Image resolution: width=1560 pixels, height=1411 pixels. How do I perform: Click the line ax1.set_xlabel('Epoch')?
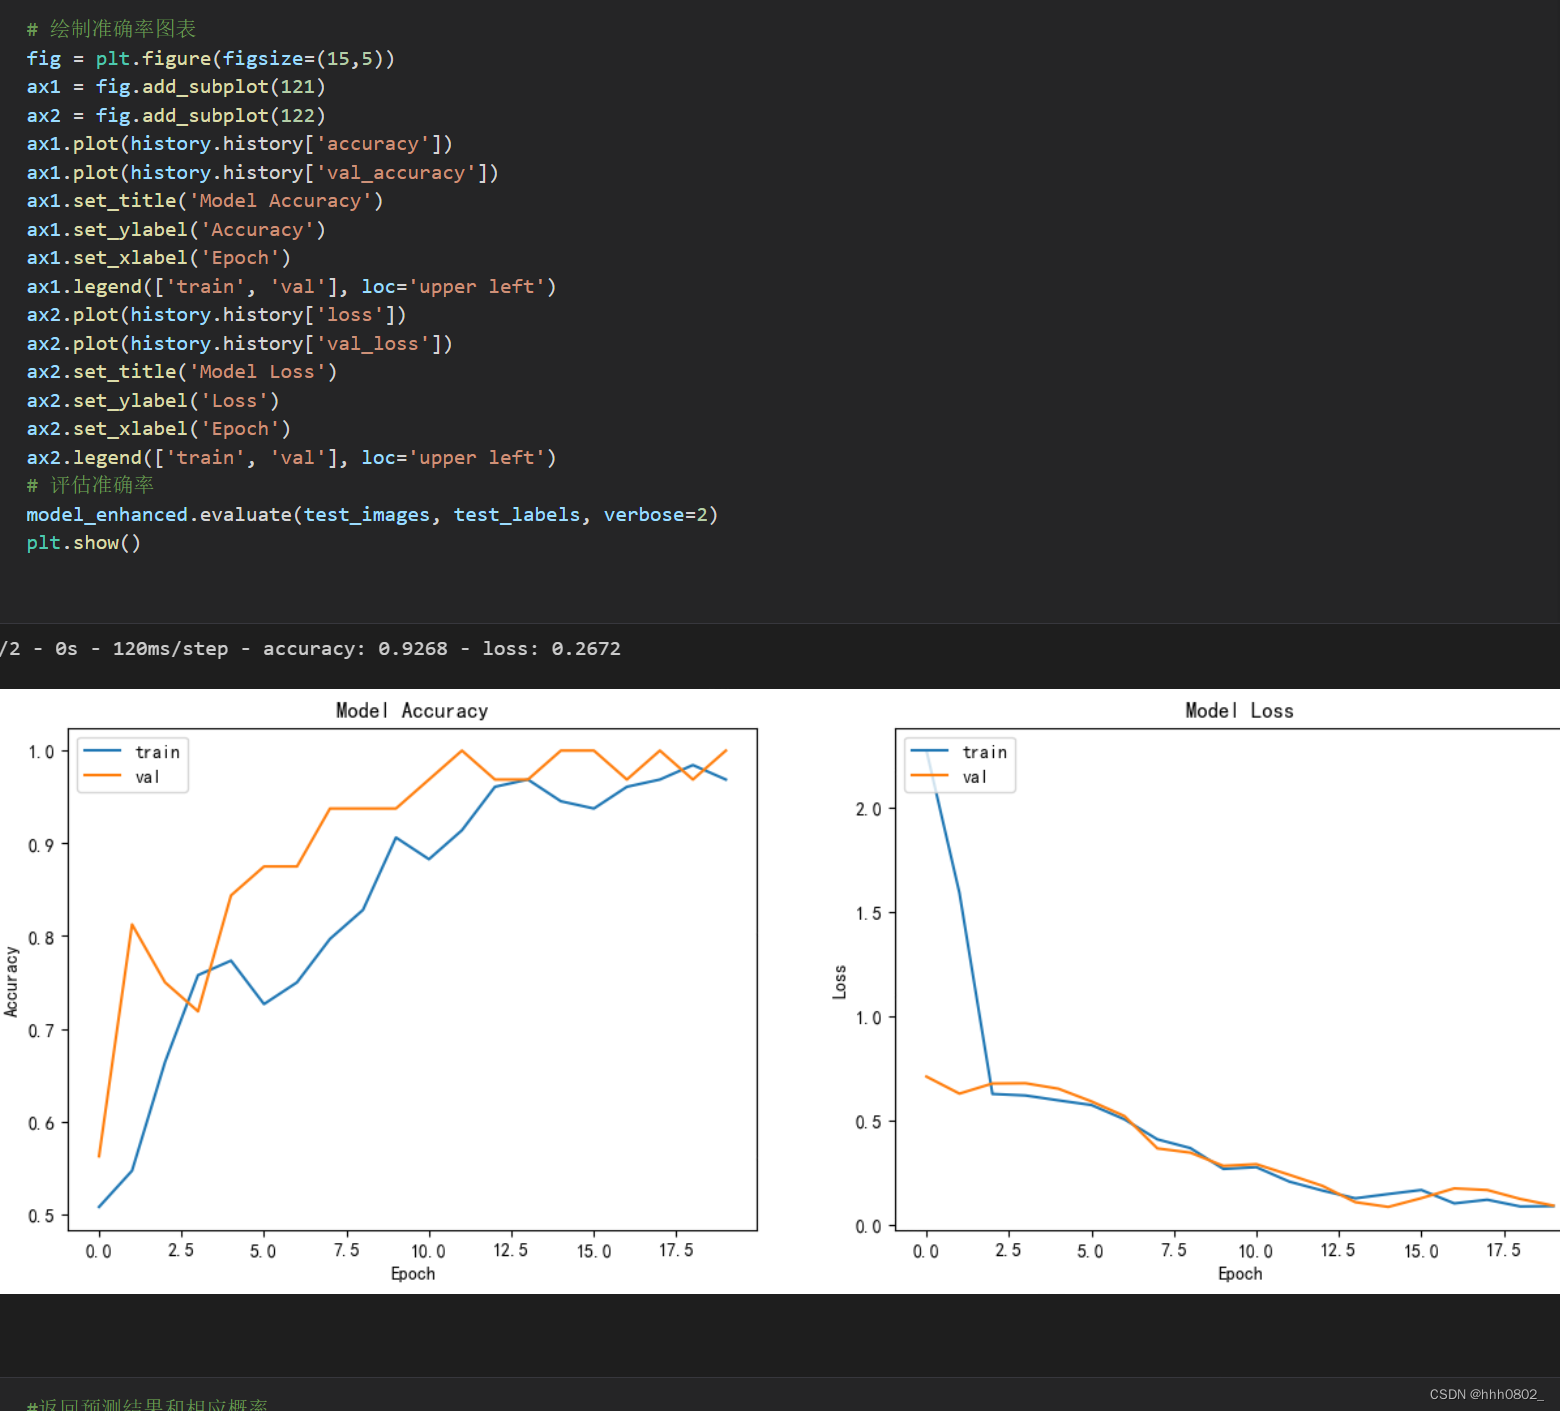pos(159,258)
